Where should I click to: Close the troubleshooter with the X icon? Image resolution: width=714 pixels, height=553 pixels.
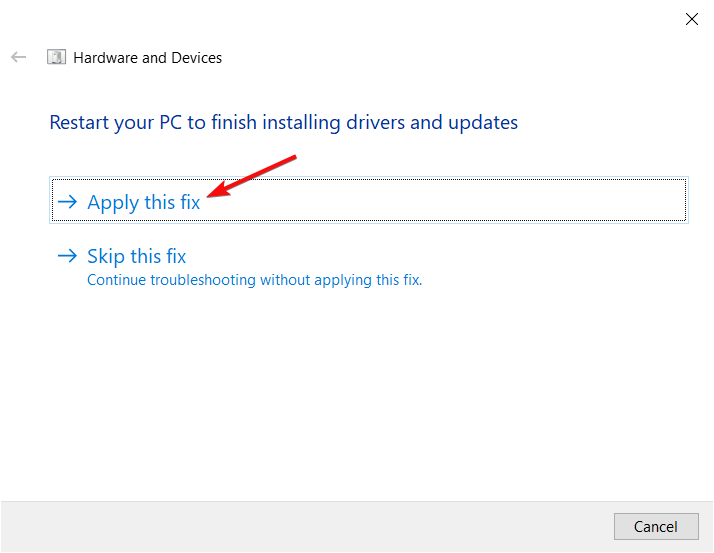[x=692, y=19]
